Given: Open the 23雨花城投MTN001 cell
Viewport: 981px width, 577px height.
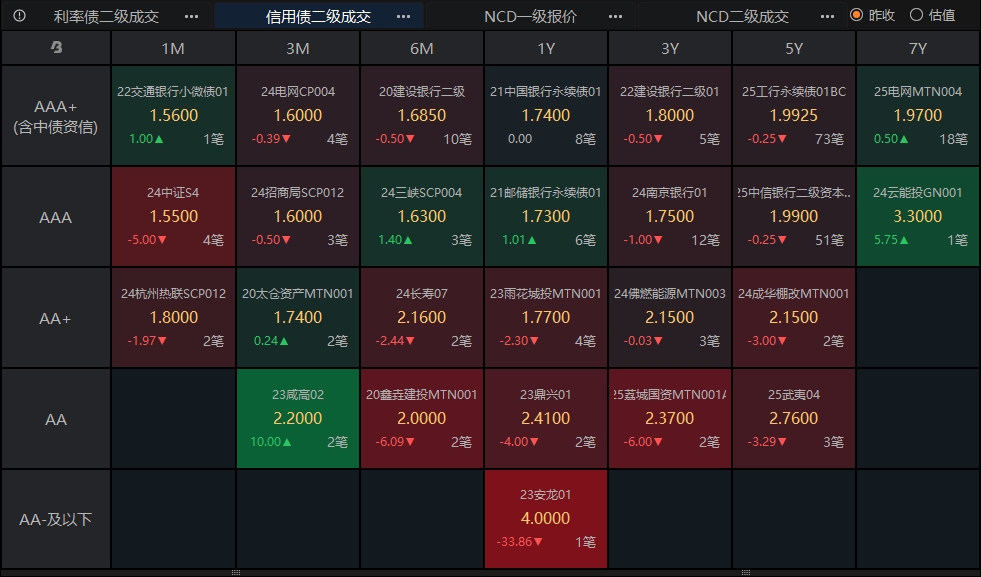Looking at the screenshot, I should [546, 317].
